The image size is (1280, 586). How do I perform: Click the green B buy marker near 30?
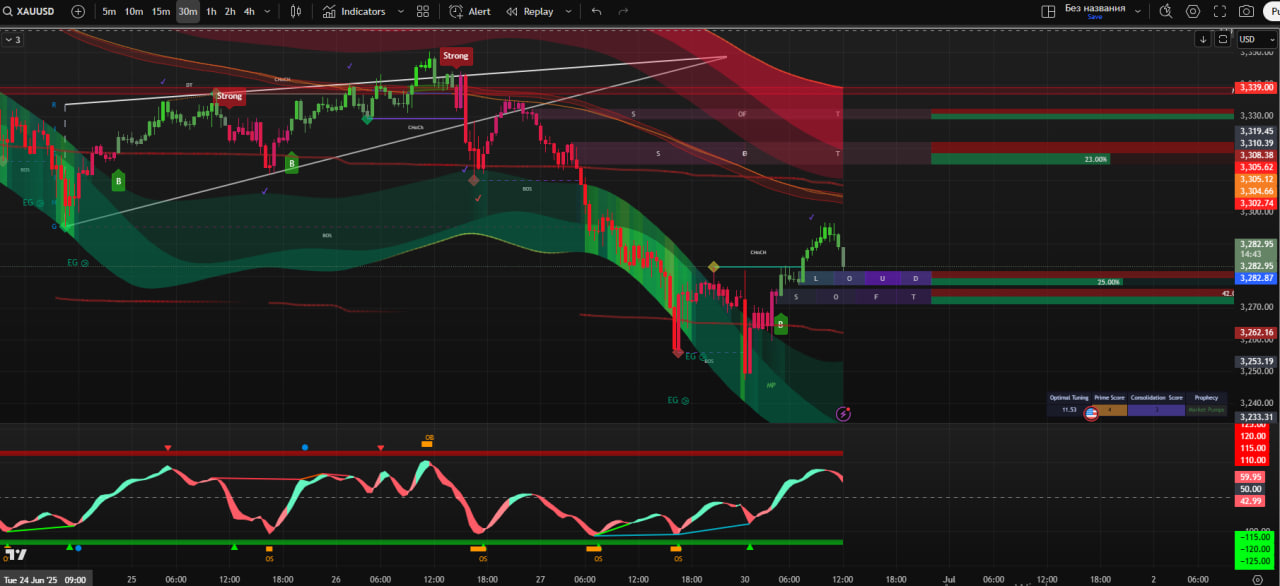pyautogui.click(x=781, y=324)
